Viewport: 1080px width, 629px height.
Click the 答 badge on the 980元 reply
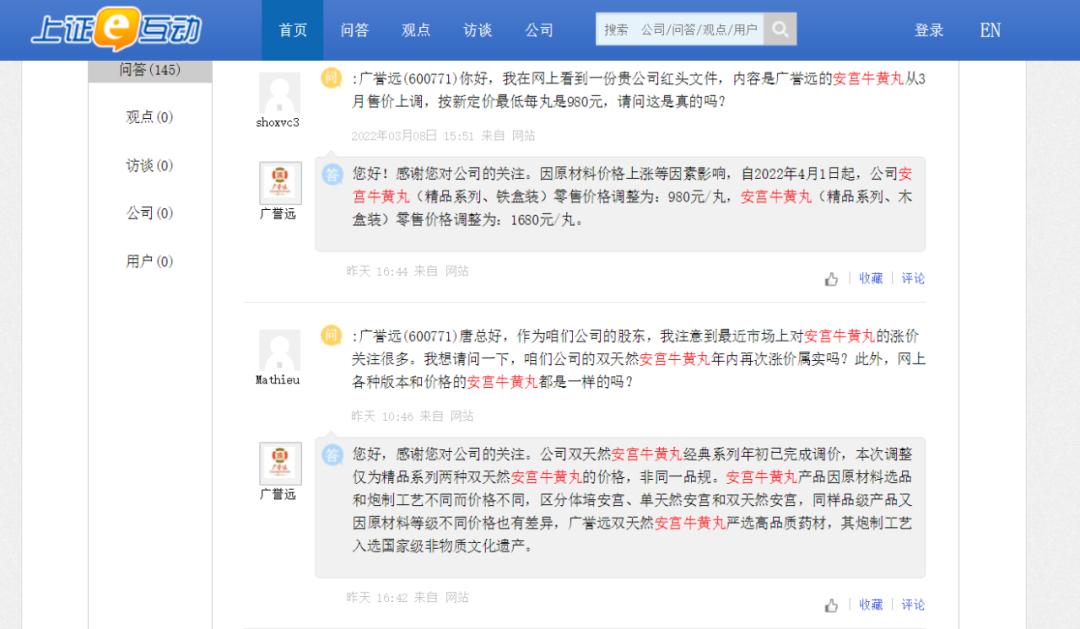(x=332, y=174)
